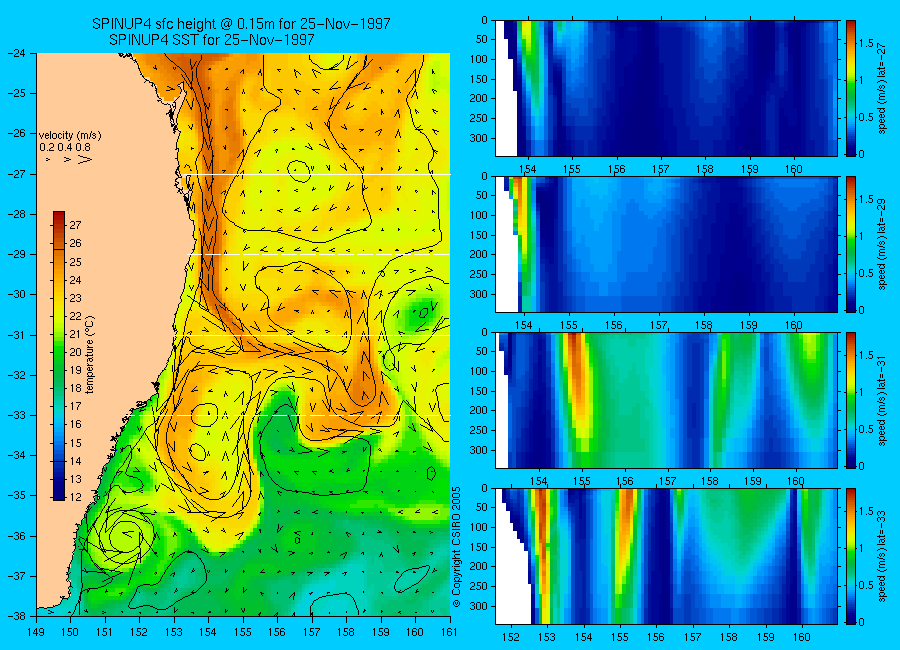The width and height of the screenshot is (900, 650).
Task: Click the 19 value on the temperature scale
Action: click(75, 370)
